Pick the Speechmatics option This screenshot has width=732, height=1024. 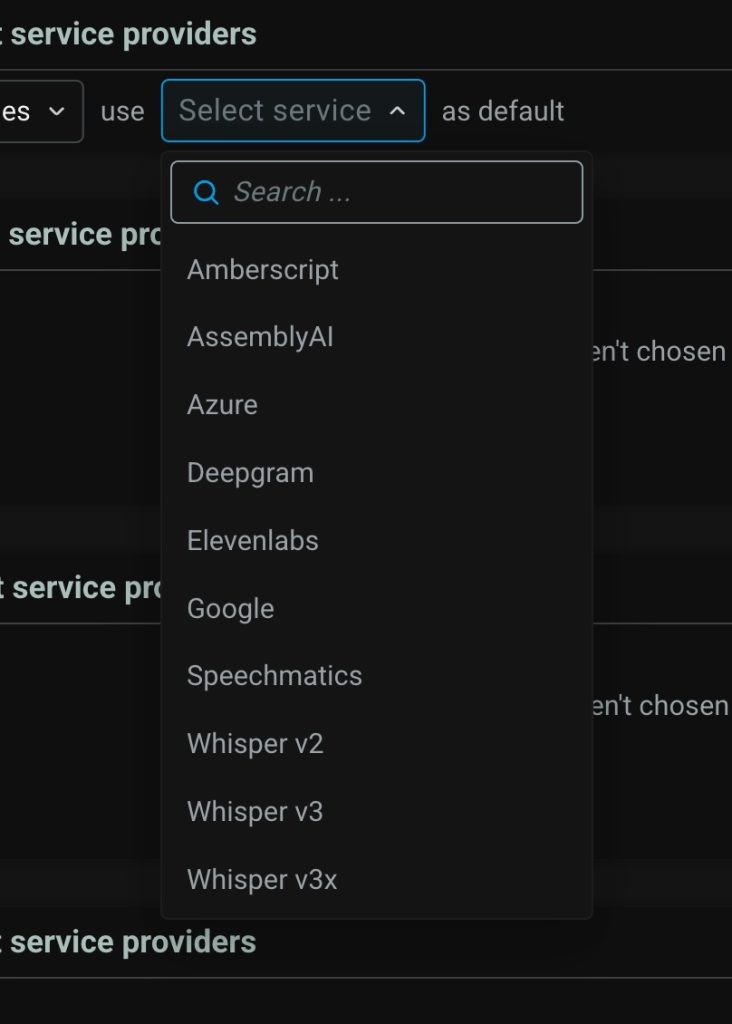(274, 676)
